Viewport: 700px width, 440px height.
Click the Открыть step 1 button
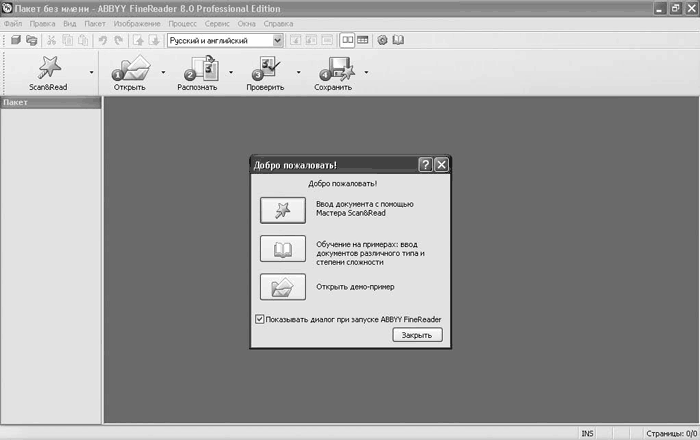coord(130,73)
